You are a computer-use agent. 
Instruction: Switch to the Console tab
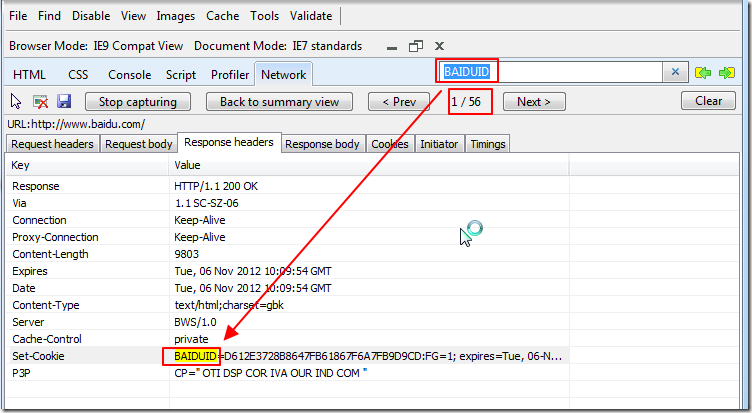click(129, 75)
